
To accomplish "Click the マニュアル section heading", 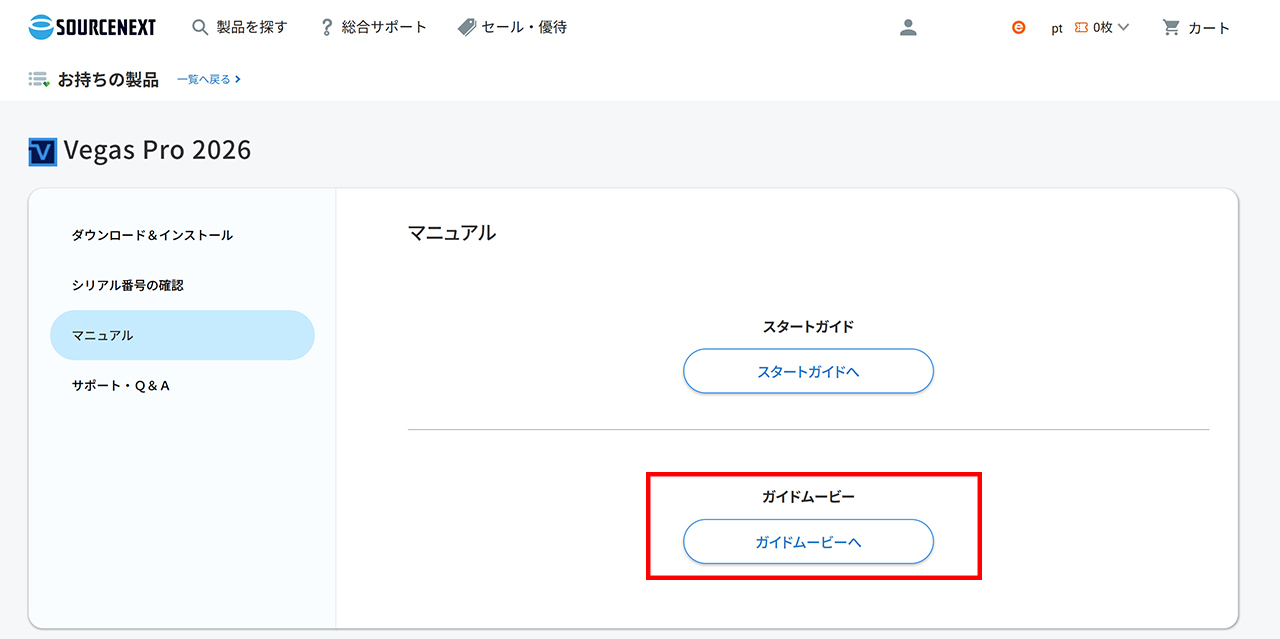I will pos(452,233).
